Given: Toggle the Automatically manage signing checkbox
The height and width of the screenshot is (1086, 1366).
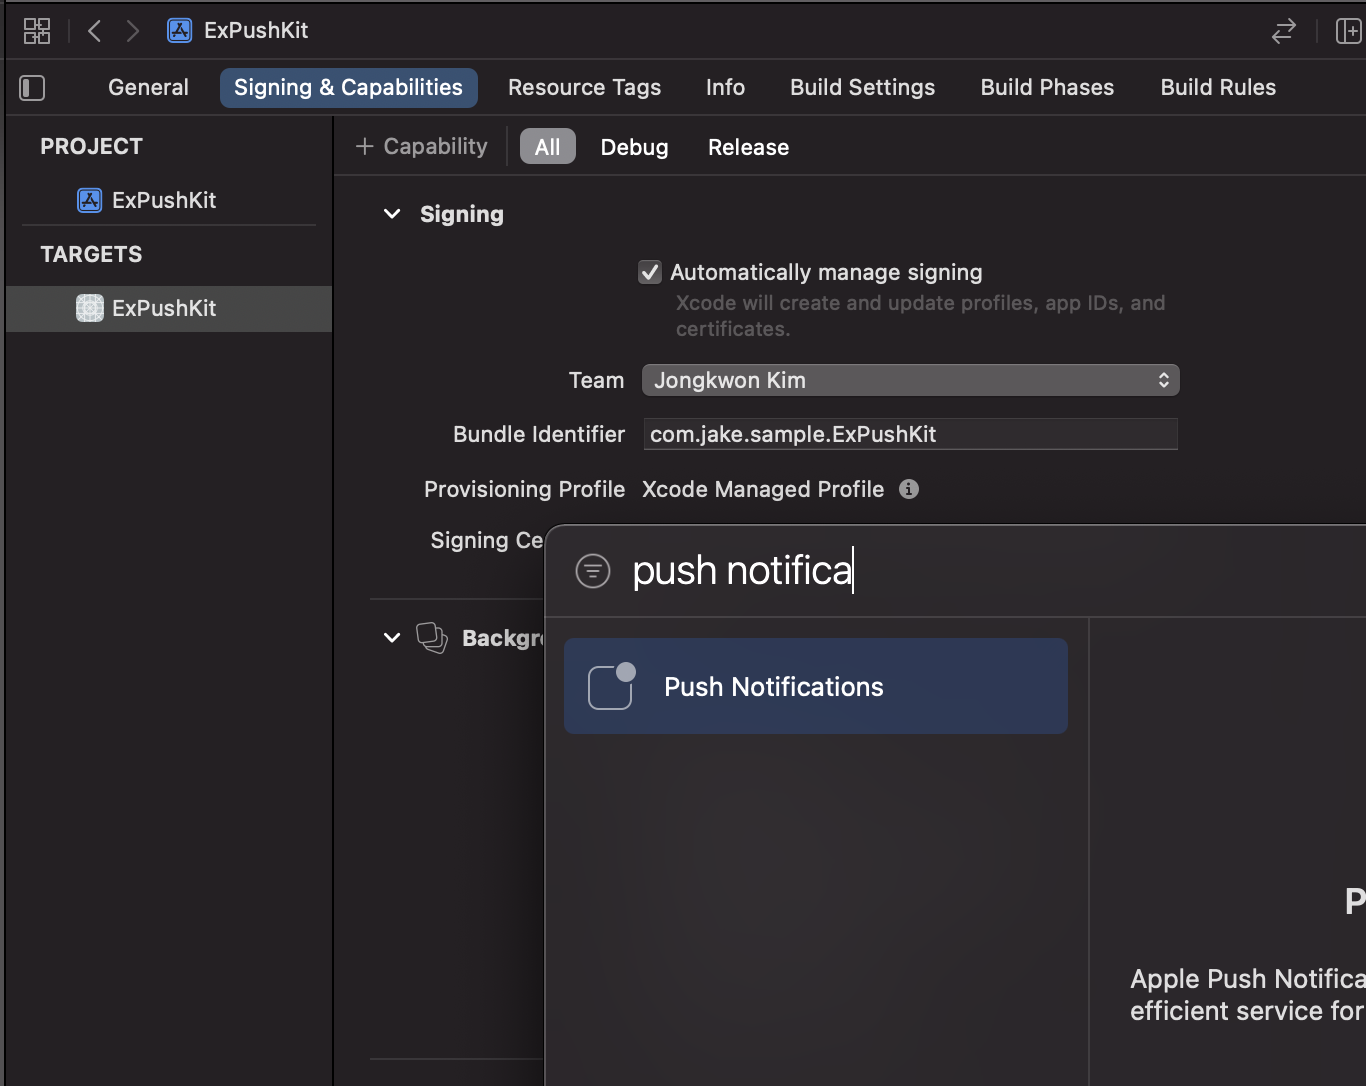Looking at the screenshot, I should tap(650, 272).
